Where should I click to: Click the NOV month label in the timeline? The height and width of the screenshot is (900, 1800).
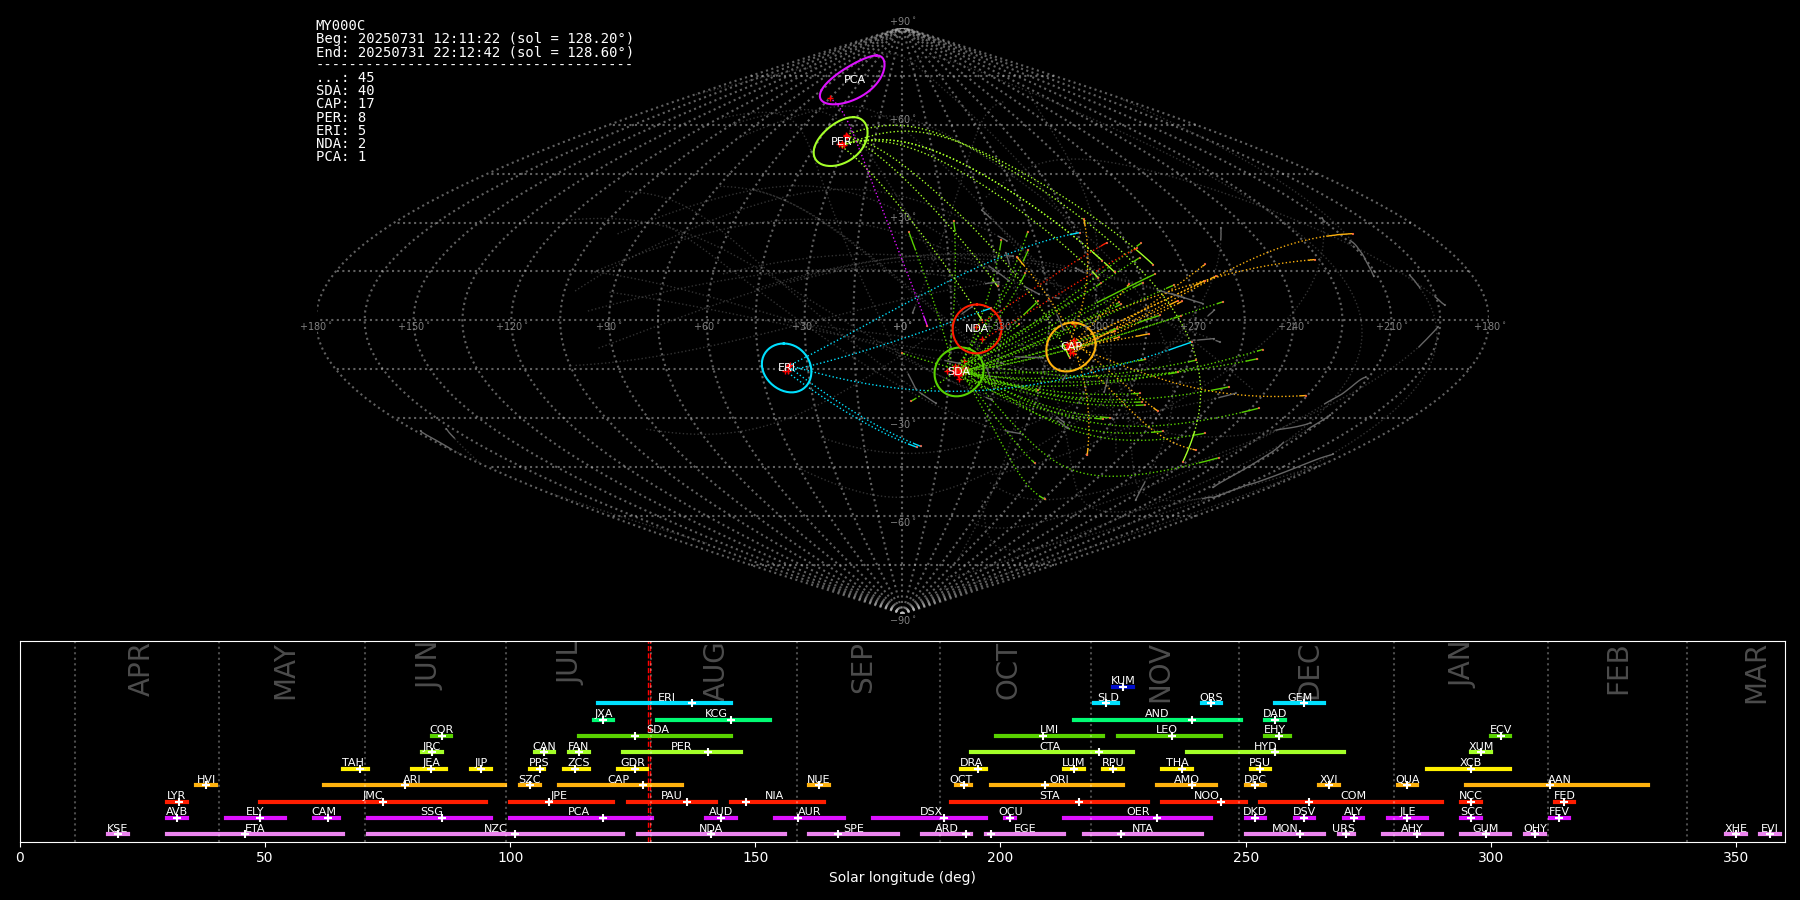click(x=1159, y=673)
